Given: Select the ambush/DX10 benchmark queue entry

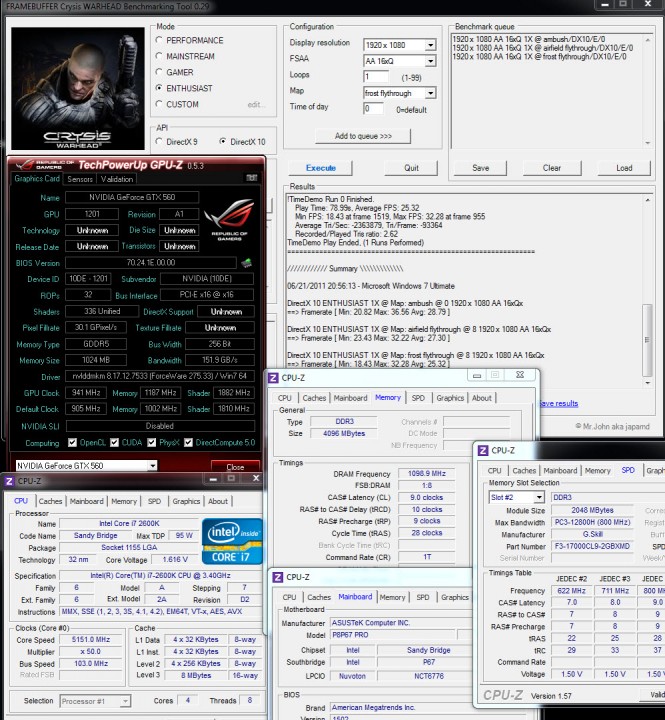Looking at the screenshot, I should point(529,39).
